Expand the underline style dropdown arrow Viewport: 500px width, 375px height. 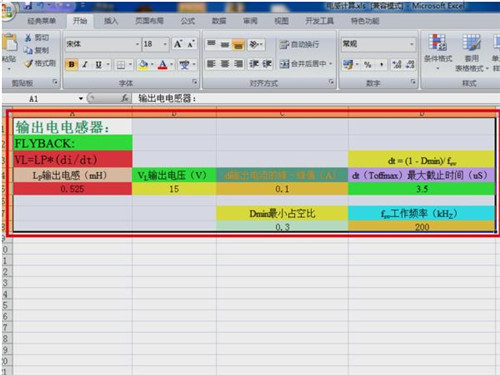(108, 64)
